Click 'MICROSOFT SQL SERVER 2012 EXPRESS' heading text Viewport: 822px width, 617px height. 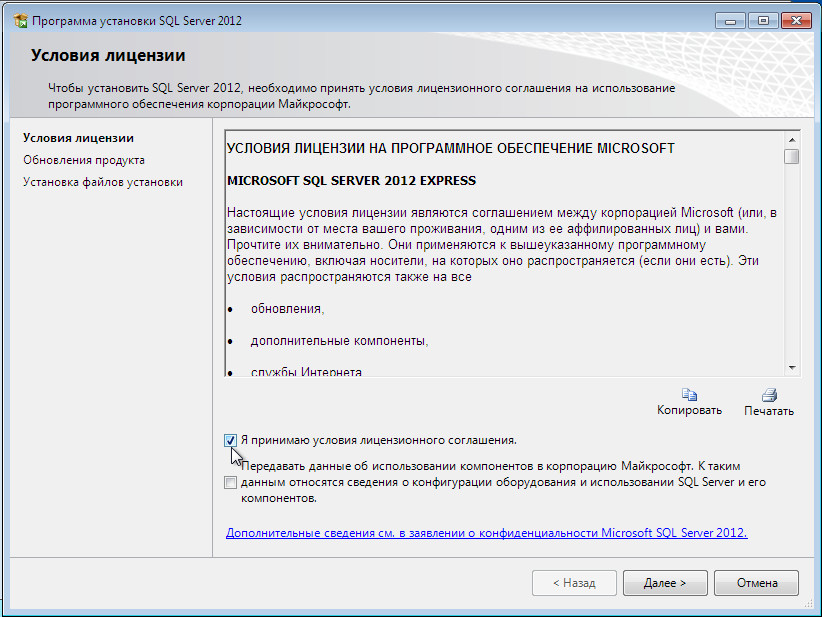click(351, 181)
